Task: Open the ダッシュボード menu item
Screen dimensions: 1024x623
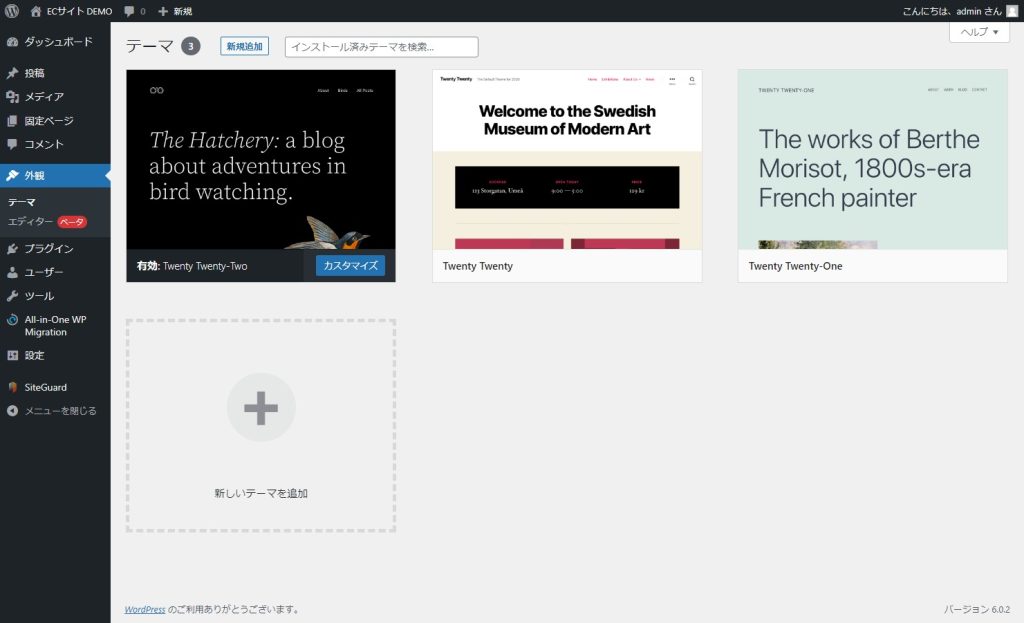Action: (58, 42)
